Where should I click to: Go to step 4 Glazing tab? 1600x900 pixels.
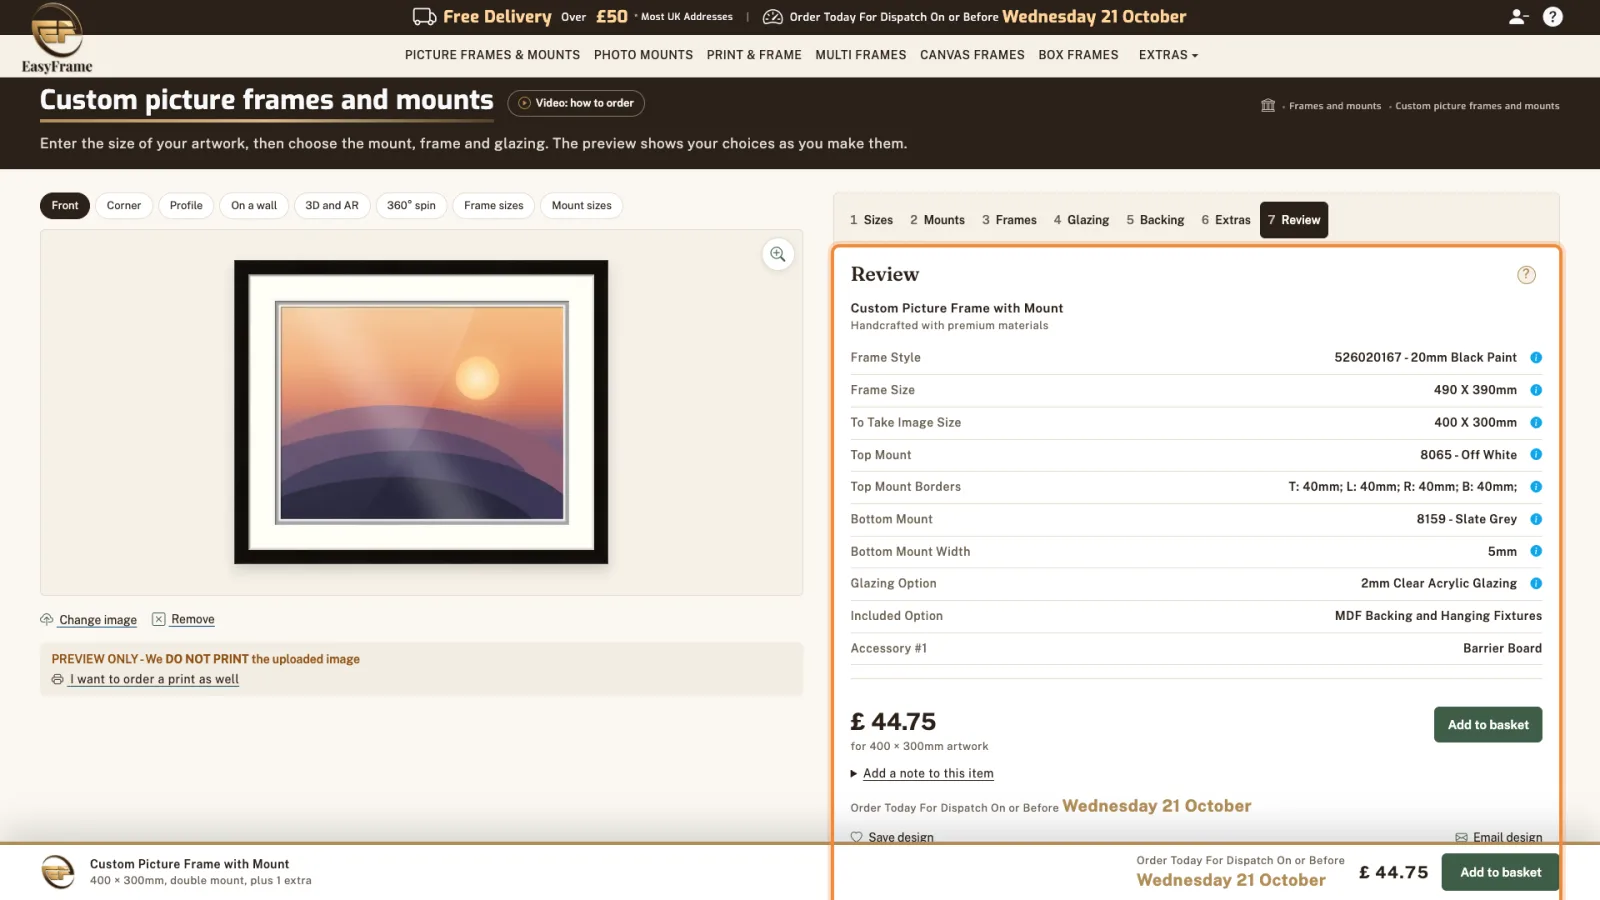1081,220
